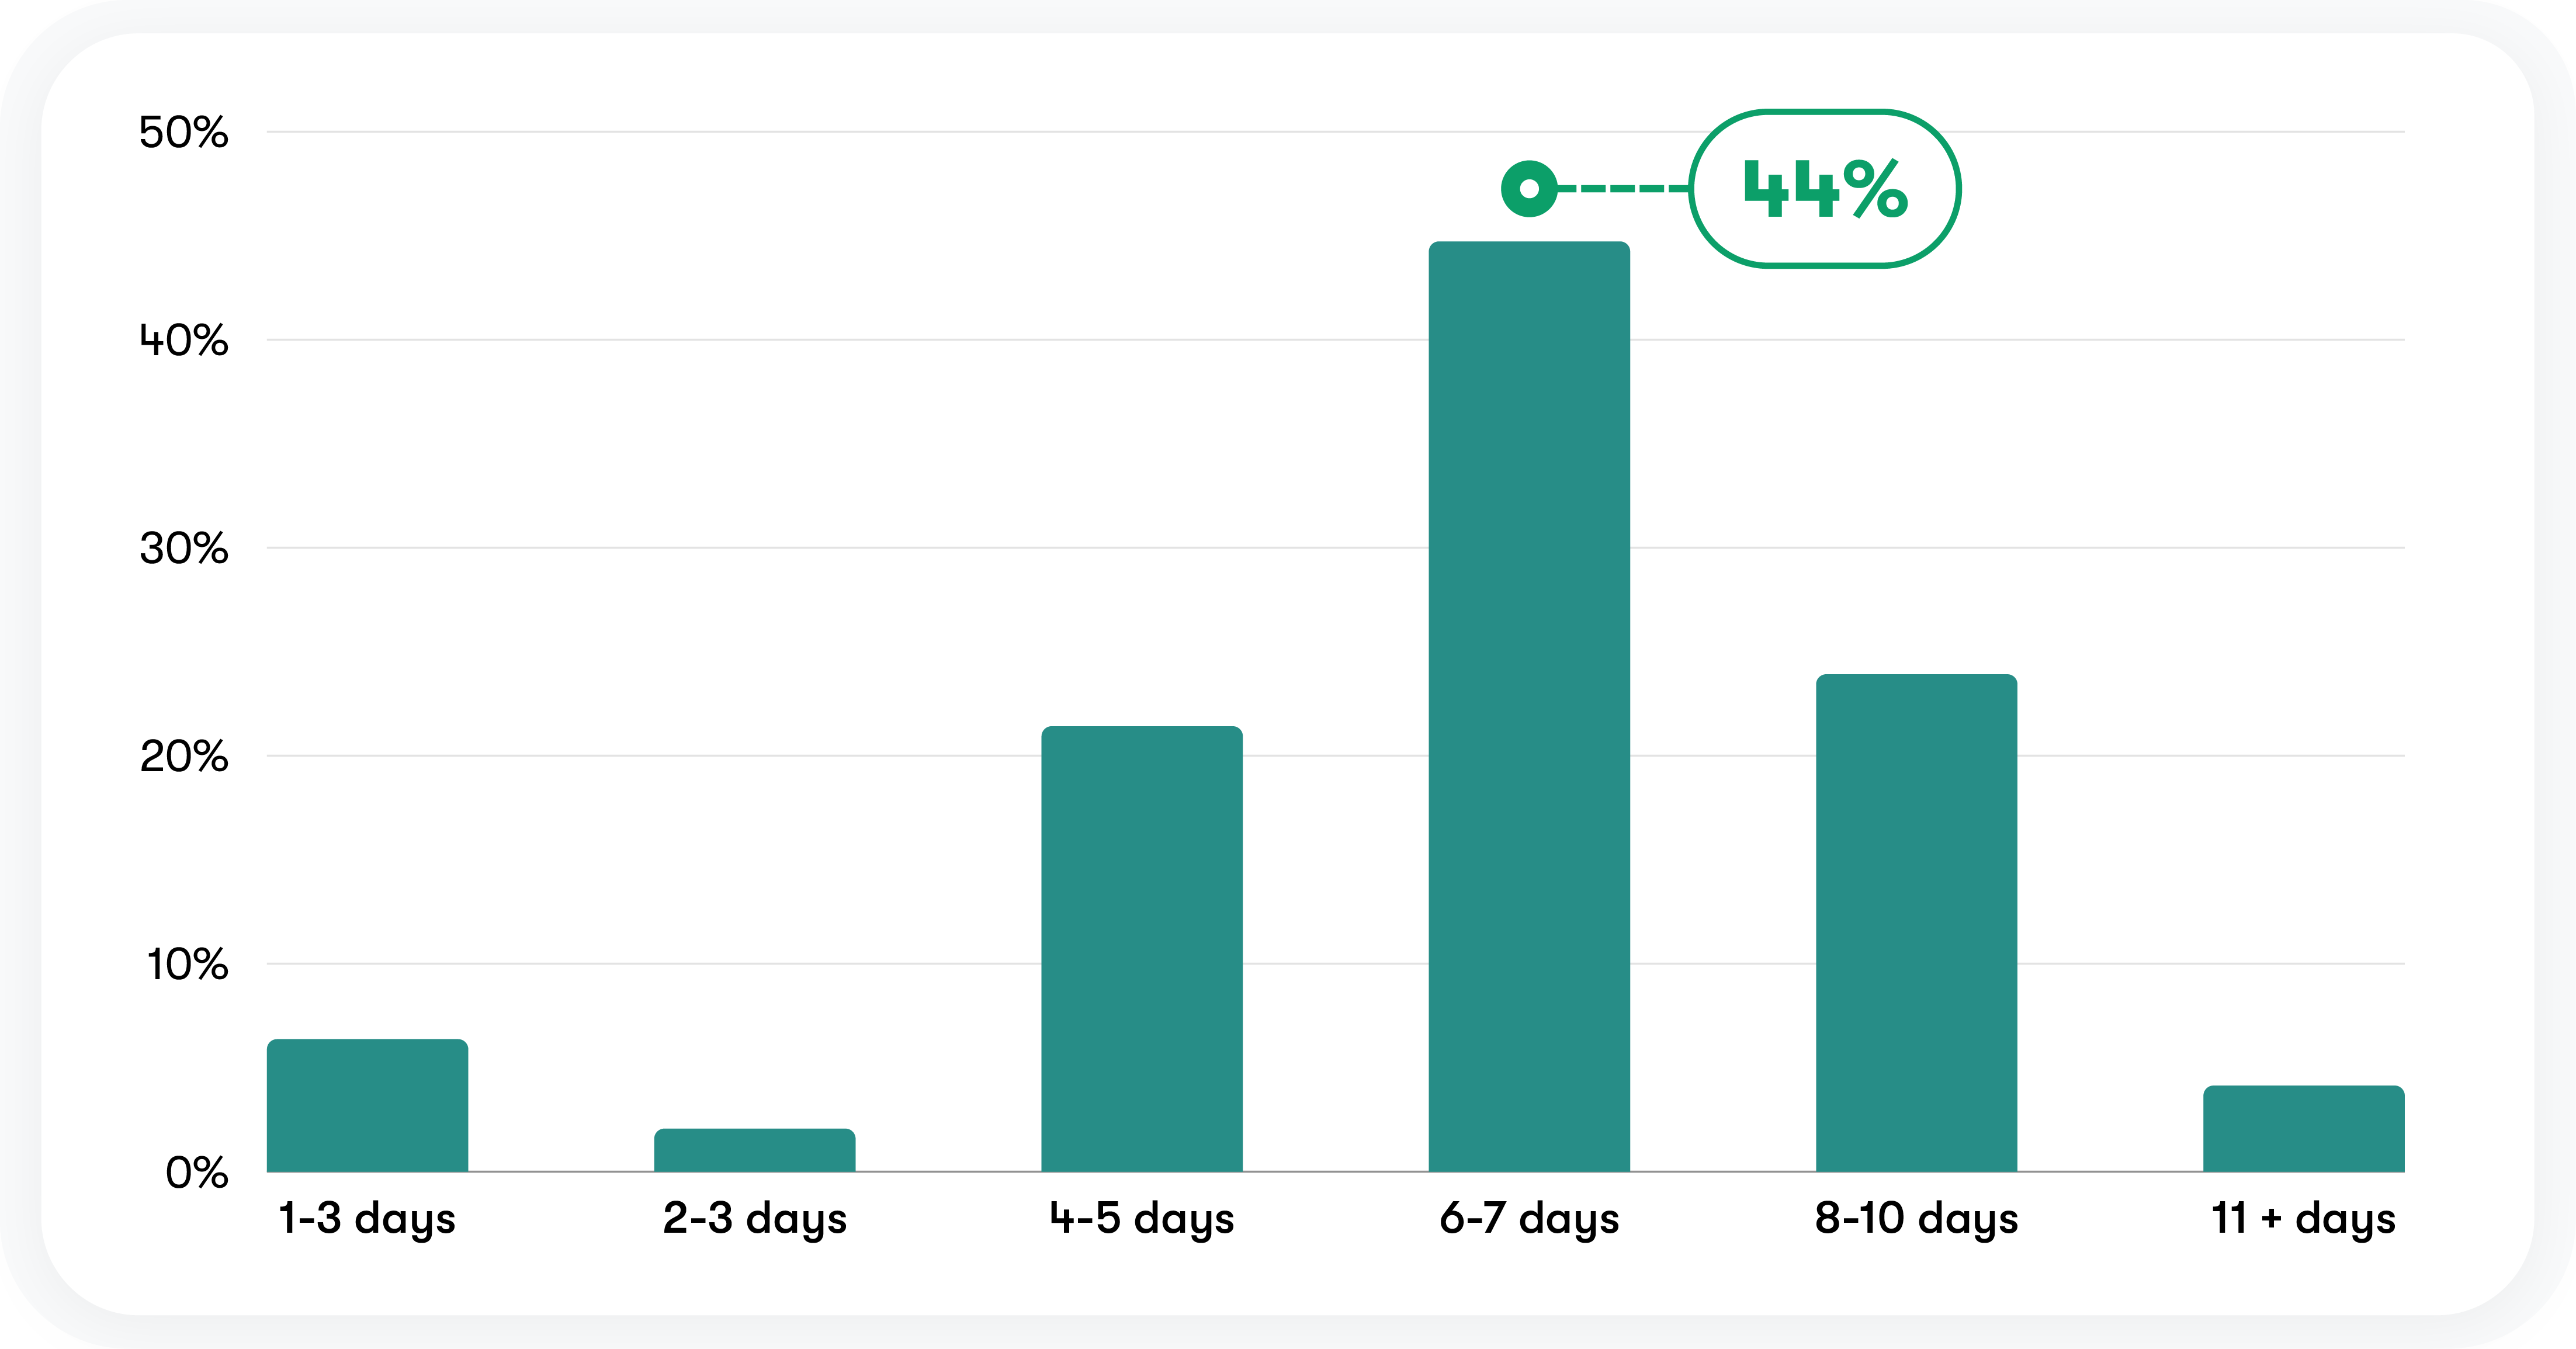Image resolution: width=2576 pixels, height=1349 pixels.
Task: Select the 1-3 days bar
Action: pyautogui.click(x=367, y=1105)
